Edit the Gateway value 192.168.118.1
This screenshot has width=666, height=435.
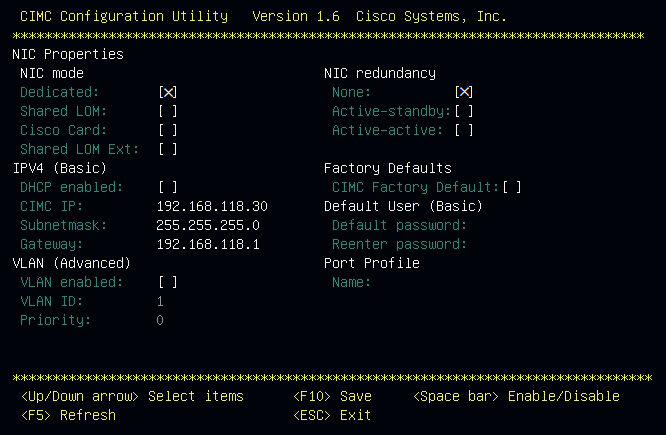[x=208, y=244]
